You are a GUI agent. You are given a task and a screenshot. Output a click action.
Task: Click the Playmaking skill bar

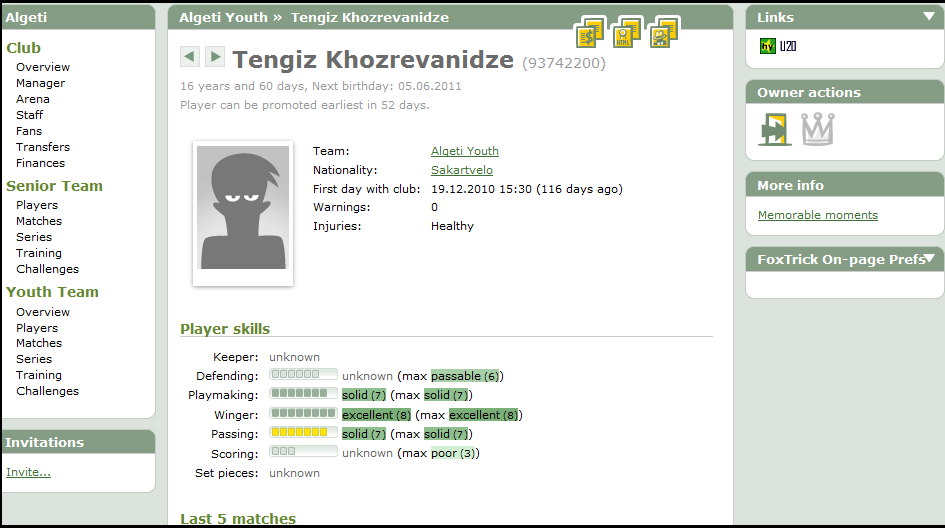point(303,394)
